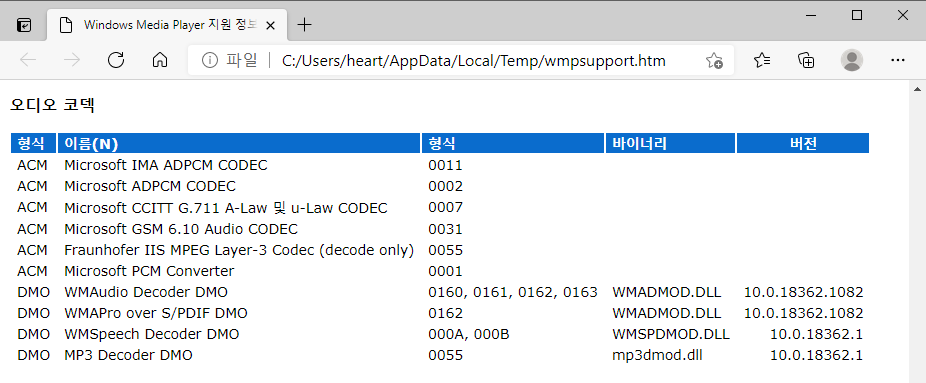Image resolution: width=926 pixels, height=383 pixels.
Task: Click the 바이너리 column header
Action: 670,143
